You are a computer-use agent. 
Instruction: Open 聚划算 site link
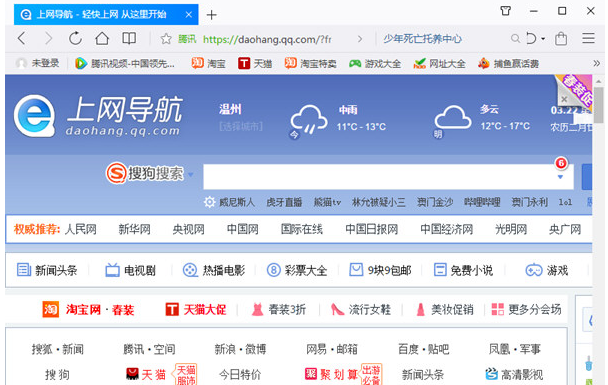pos(332,375)
